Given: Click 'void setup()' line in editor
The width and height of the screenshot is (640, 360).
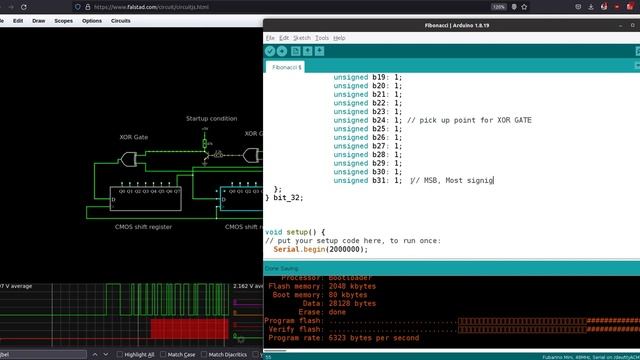Looking at the screenshot, I should coord(295,232).
